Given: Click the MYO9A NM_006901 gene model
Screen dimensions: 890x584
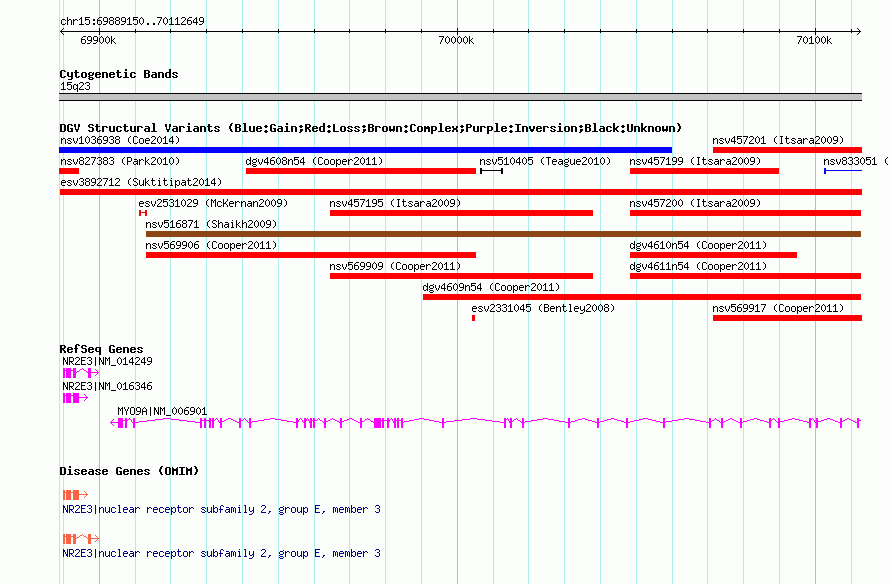Looking at the screenshot, I should [485, 423].
